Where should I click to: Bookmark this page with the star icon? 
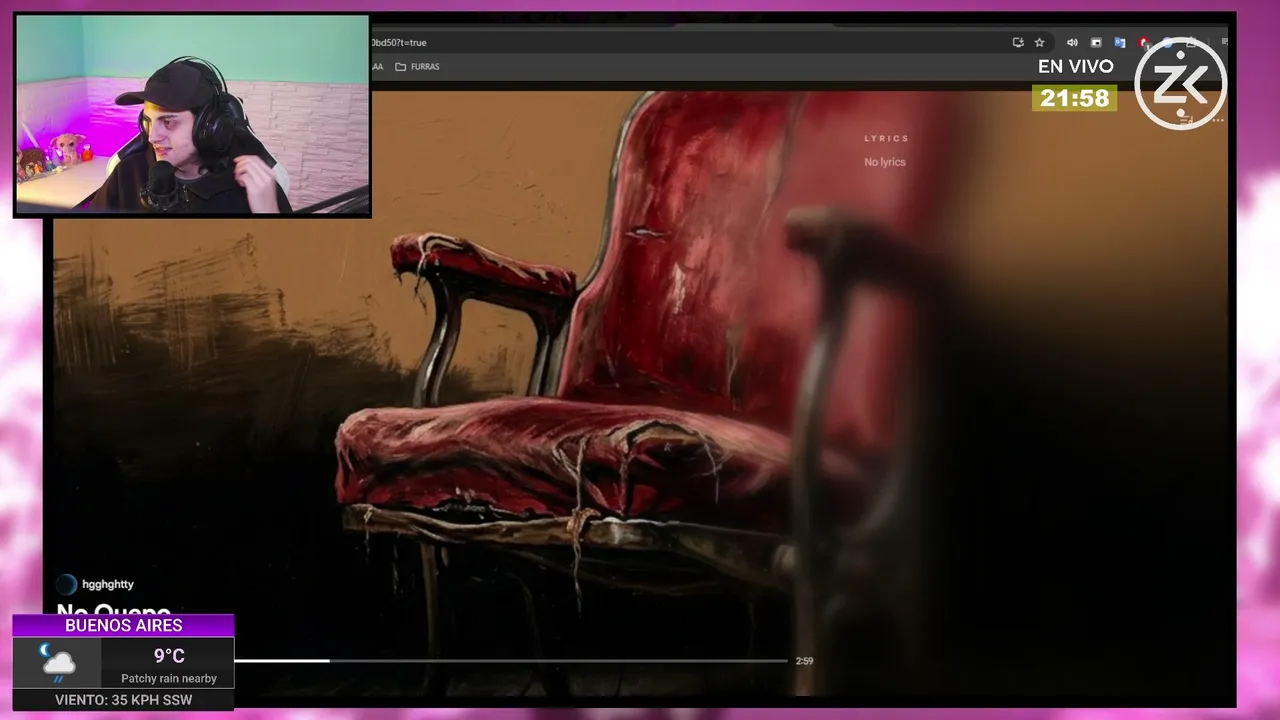tap(1039, 43)
